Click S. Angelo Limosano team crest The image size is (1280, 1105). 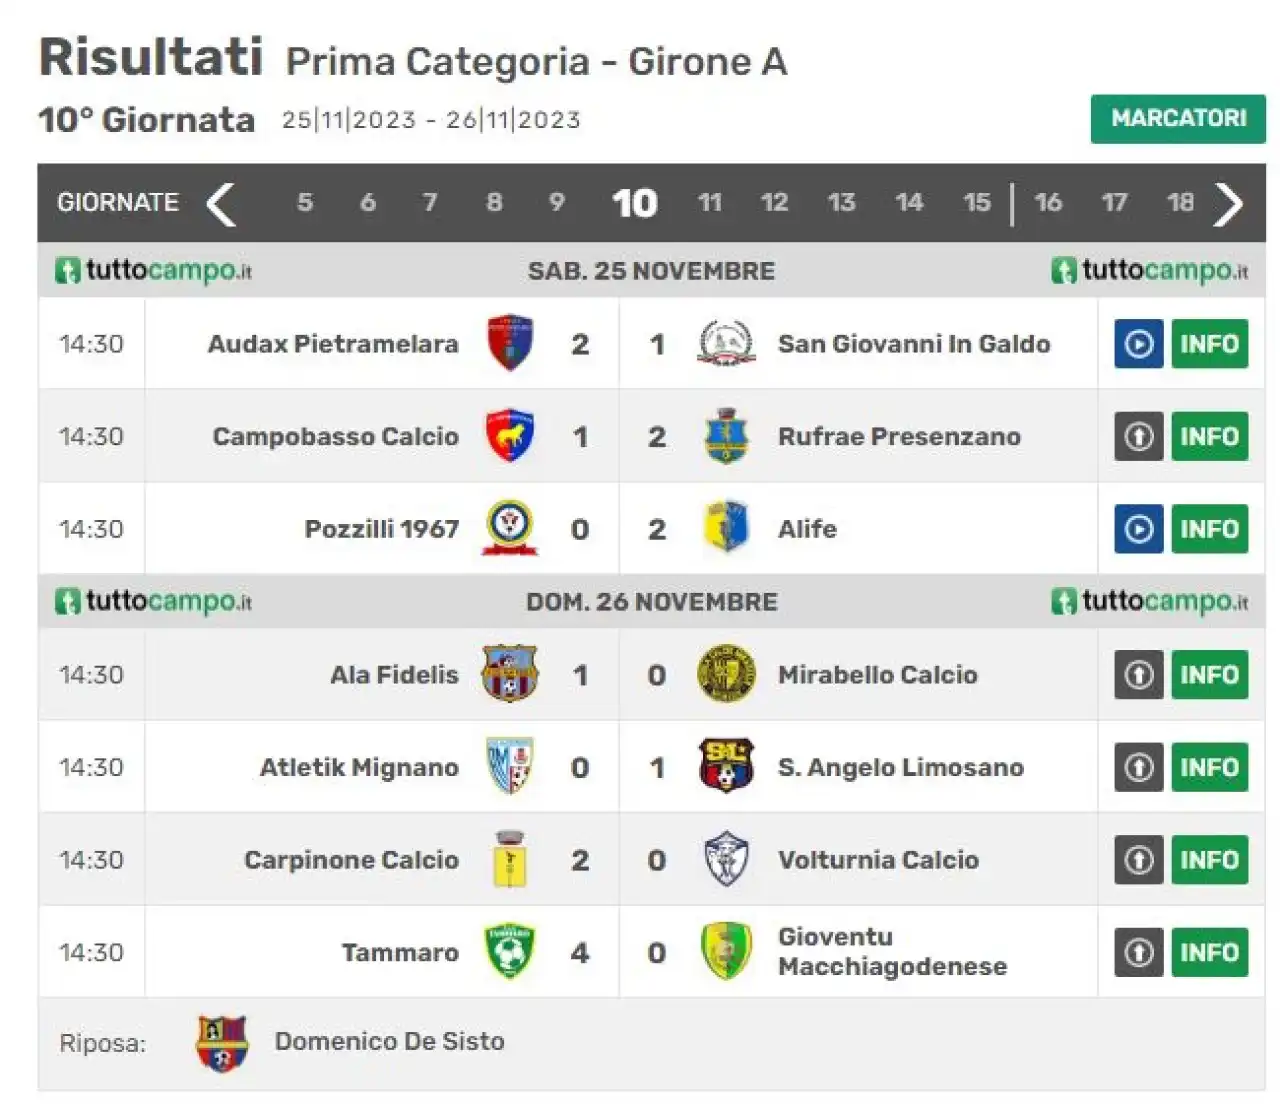pos(726,767)
